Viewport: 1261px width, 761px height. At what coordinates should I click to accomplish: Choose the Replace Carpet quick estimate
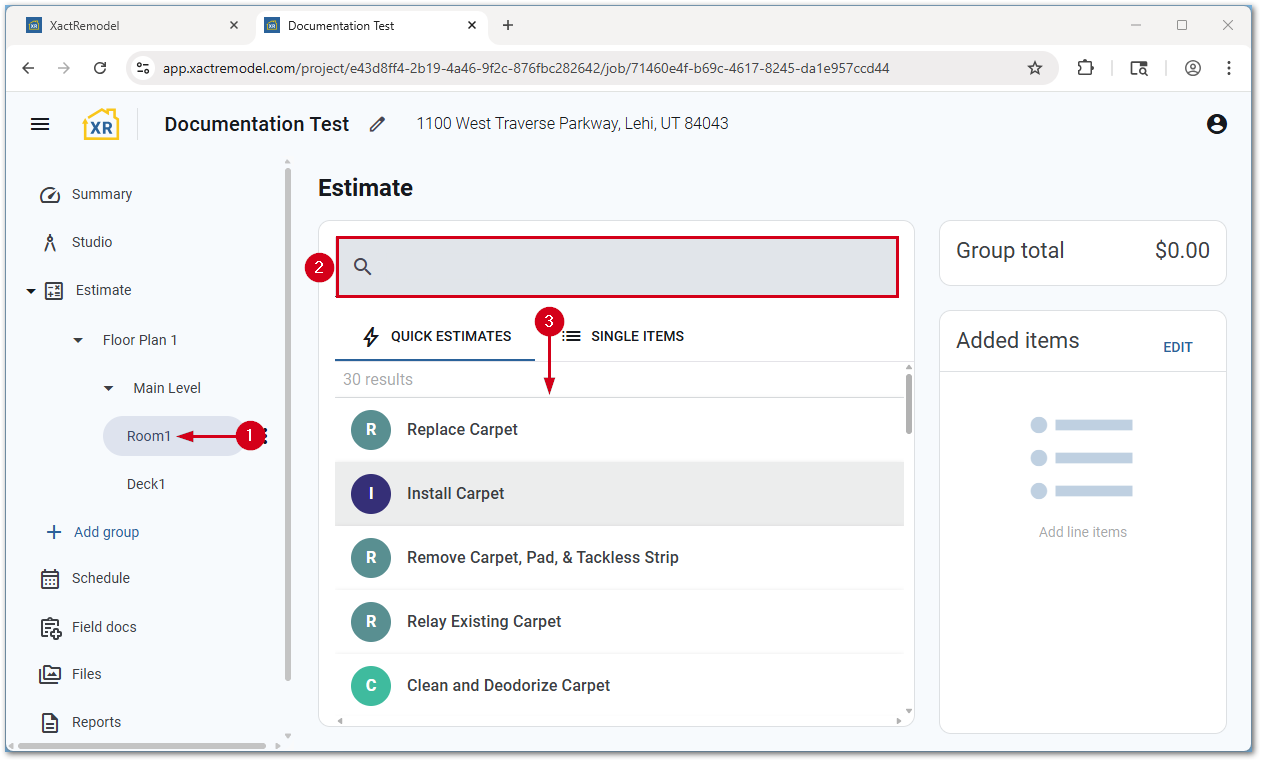462,430
